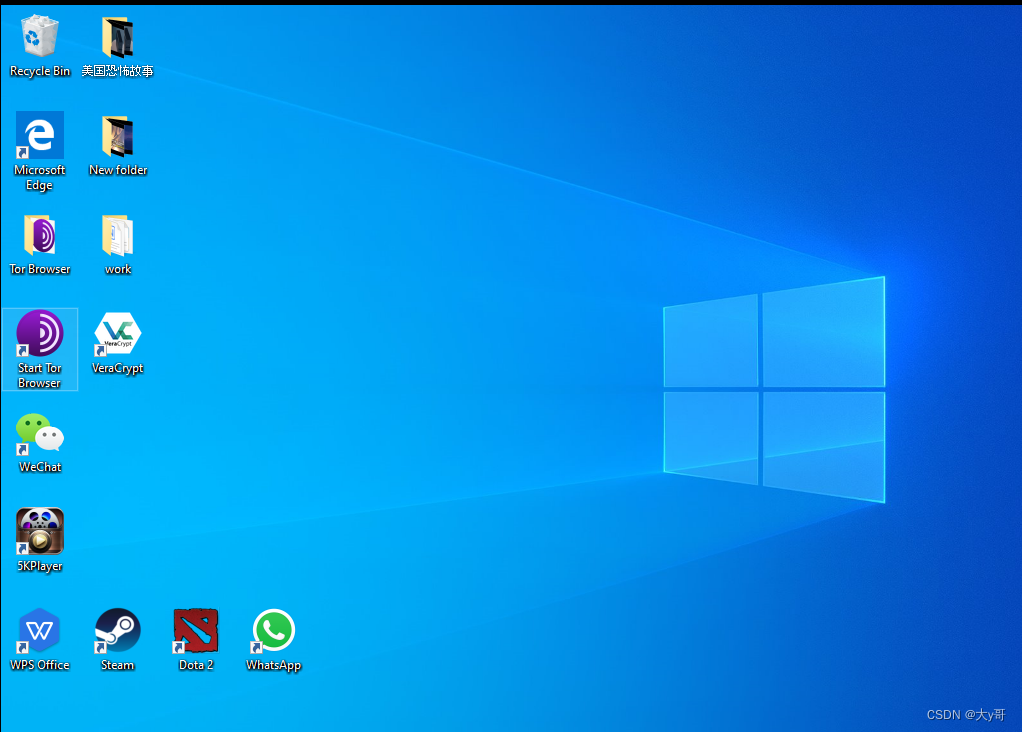Click the 'Start Tor Browser' text label
Viewport: 1022px width, 732px height.
pyautogui.click(x=39, y=375)
